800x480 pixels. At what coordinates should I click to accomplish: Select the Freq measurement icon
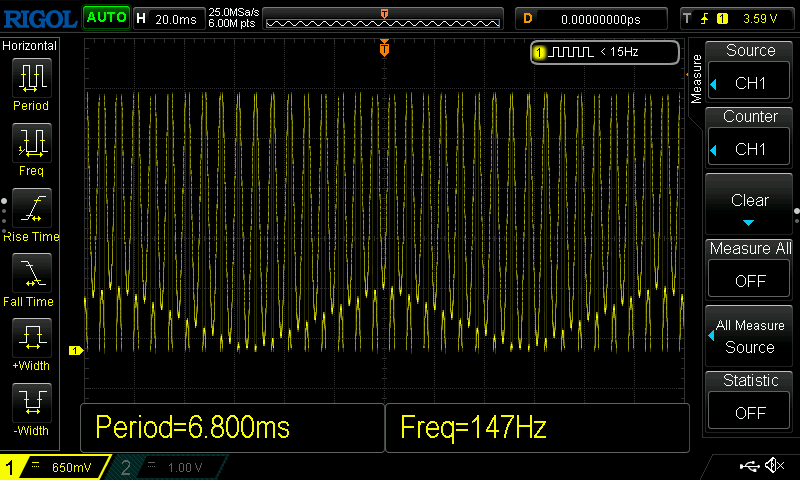(32, 142)
